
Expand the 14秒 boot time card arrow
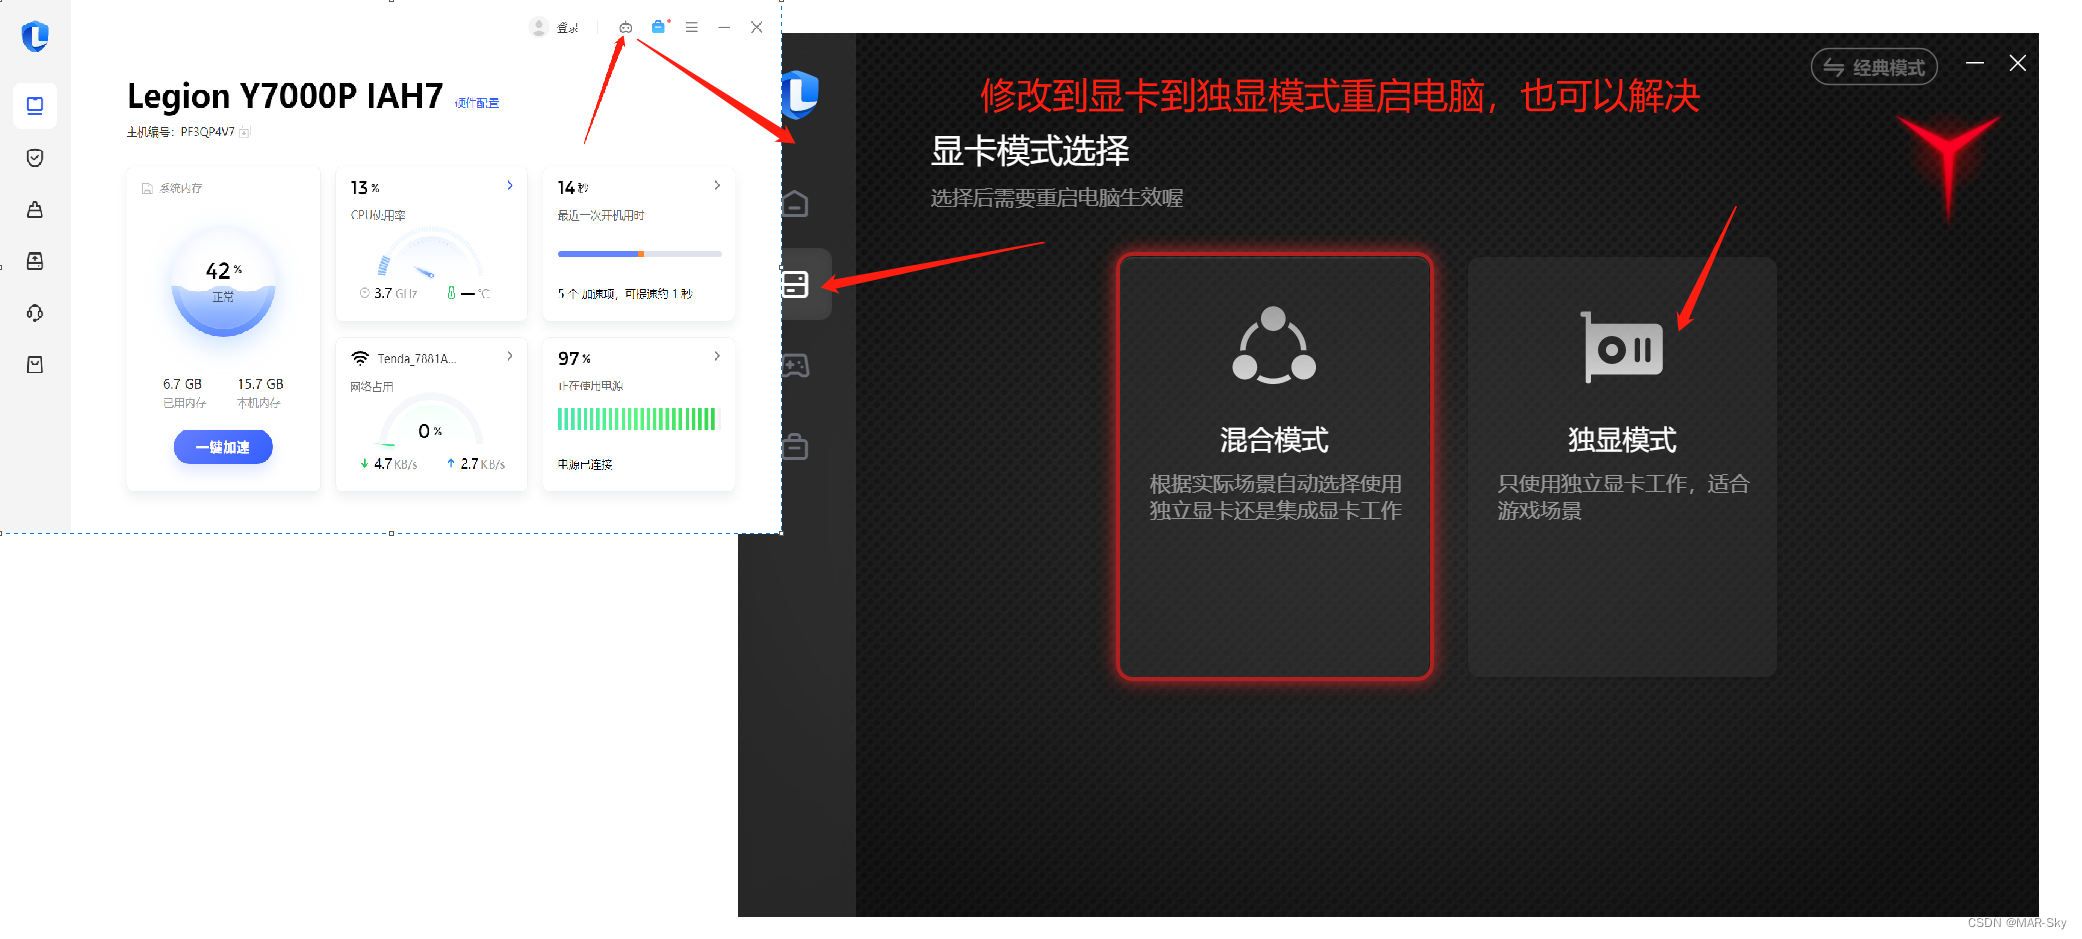pyautogui.click(x=717, y=185)
